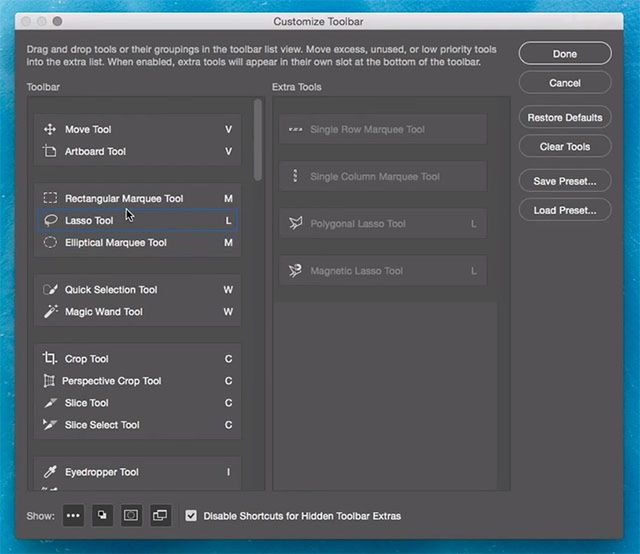Click the M shortcut of Rectangular Marquee Tool

tap(228, 198)
